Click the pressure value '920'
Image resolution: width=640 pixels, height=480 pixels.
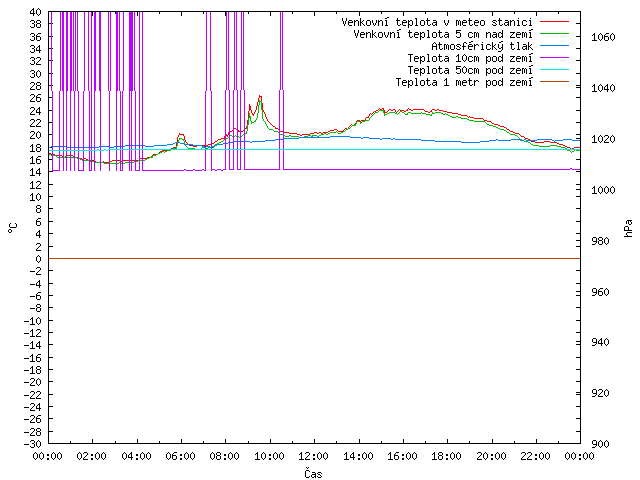(x=600, y=393)
